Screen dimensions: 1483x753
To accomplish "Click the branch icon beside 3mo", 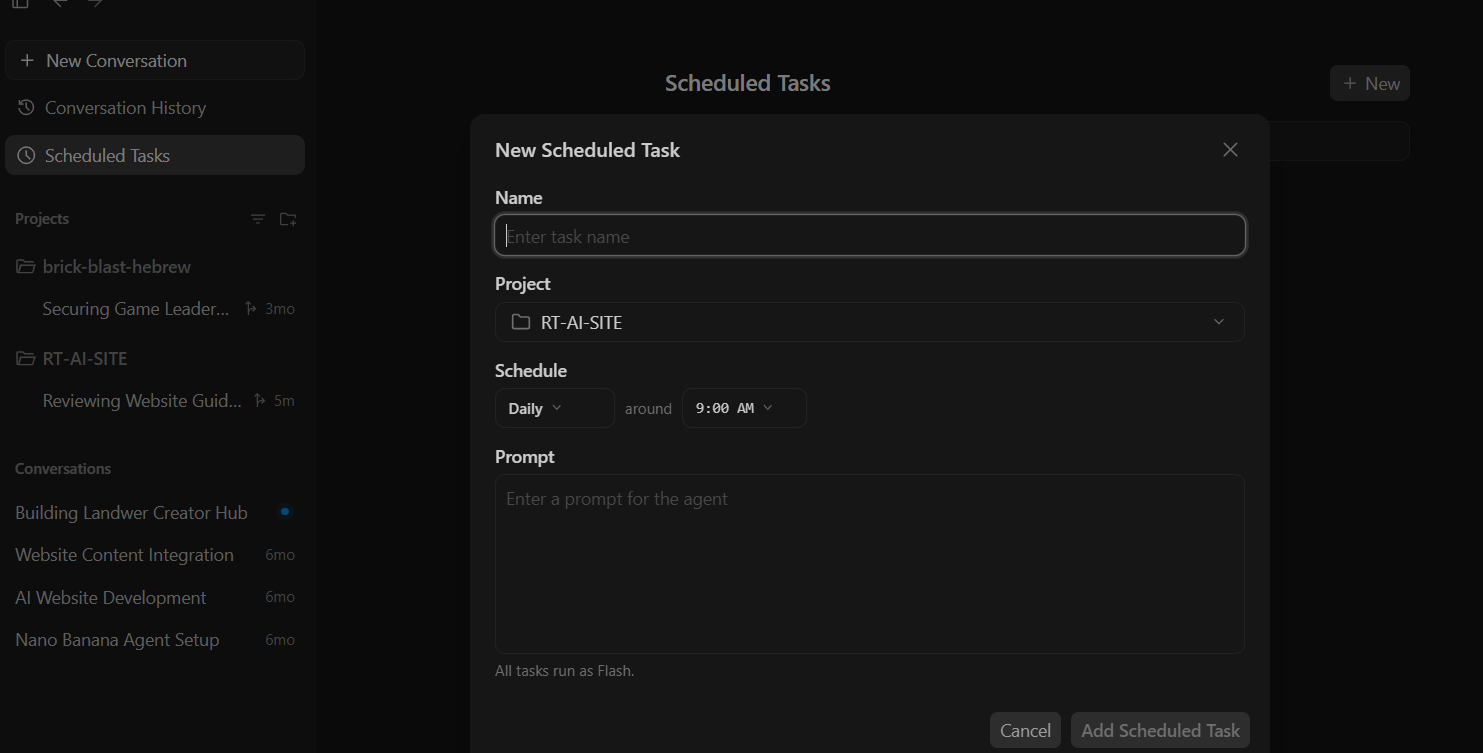I will click(x=250, y=309).
